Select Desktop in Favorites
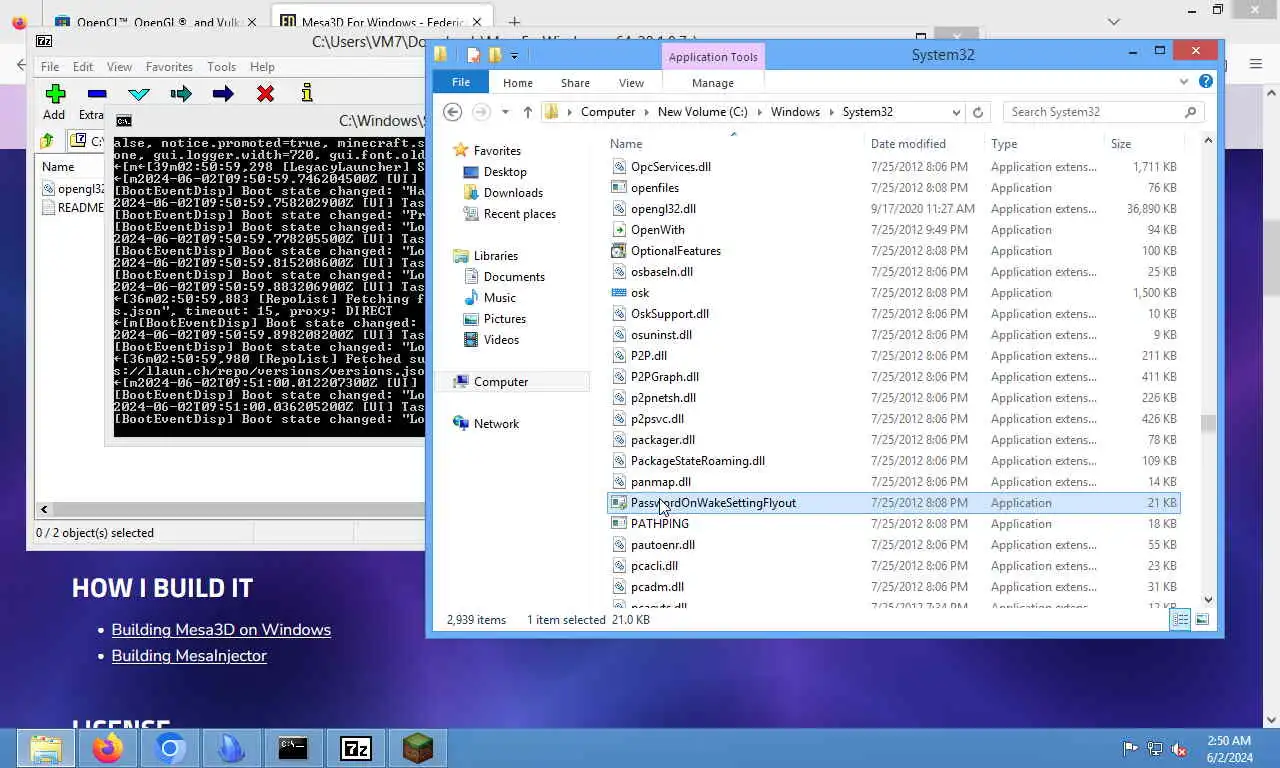 (505, 172)
